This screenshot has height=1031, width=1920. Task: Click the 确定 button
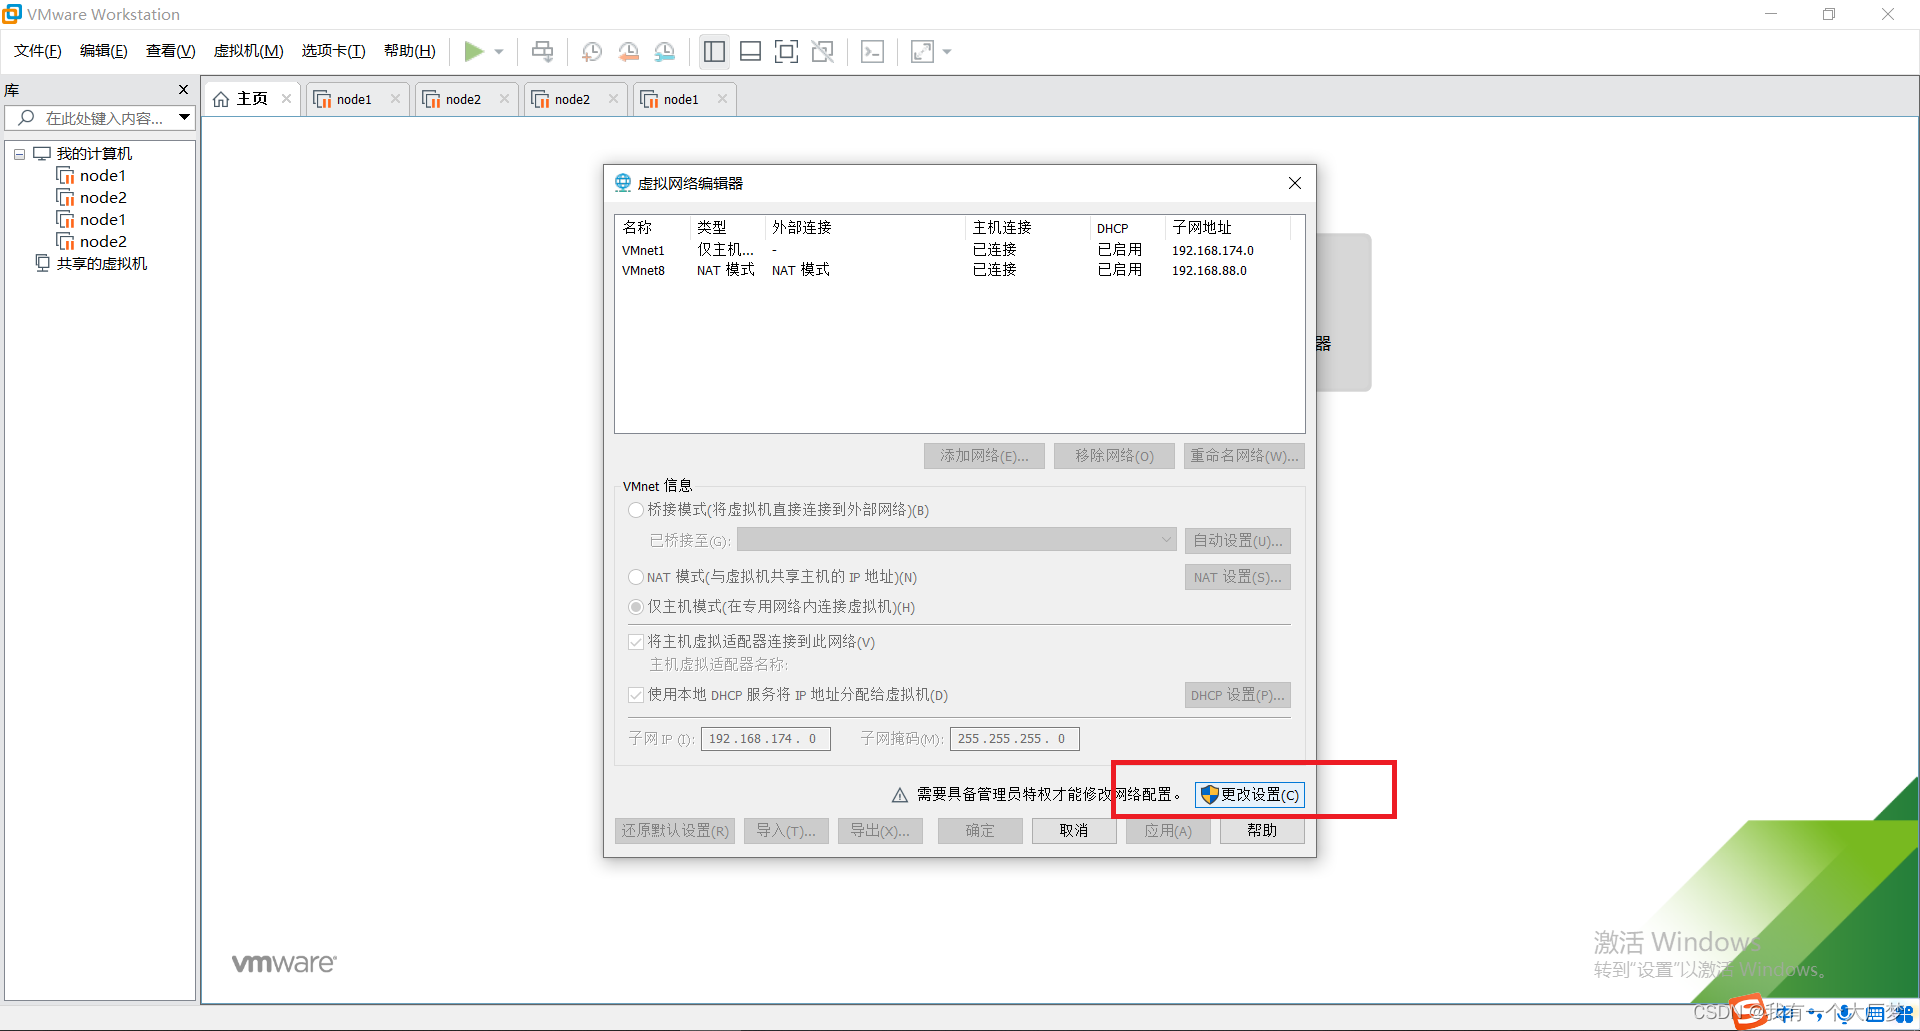[980, 831]
